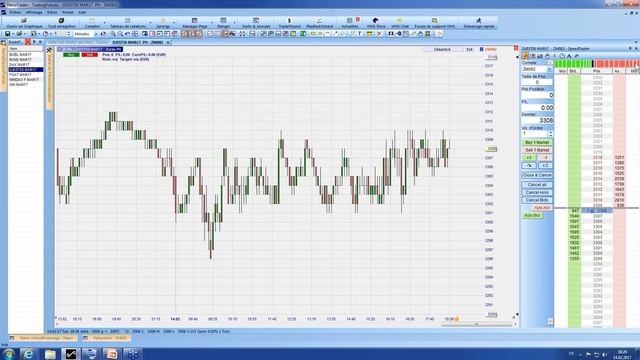Select the text tool T icon

(x=360, y=34)
